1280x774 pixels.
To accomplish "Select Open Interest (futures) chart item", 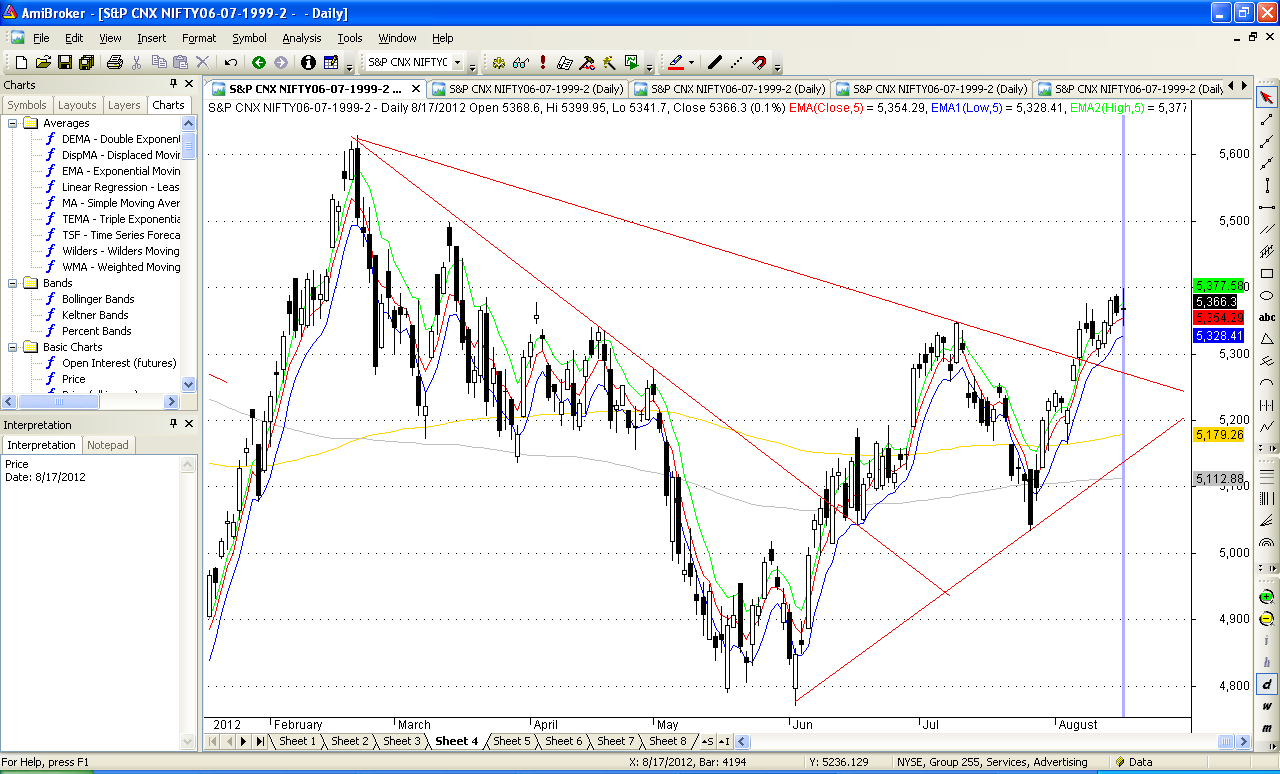I will click(119, 363).
